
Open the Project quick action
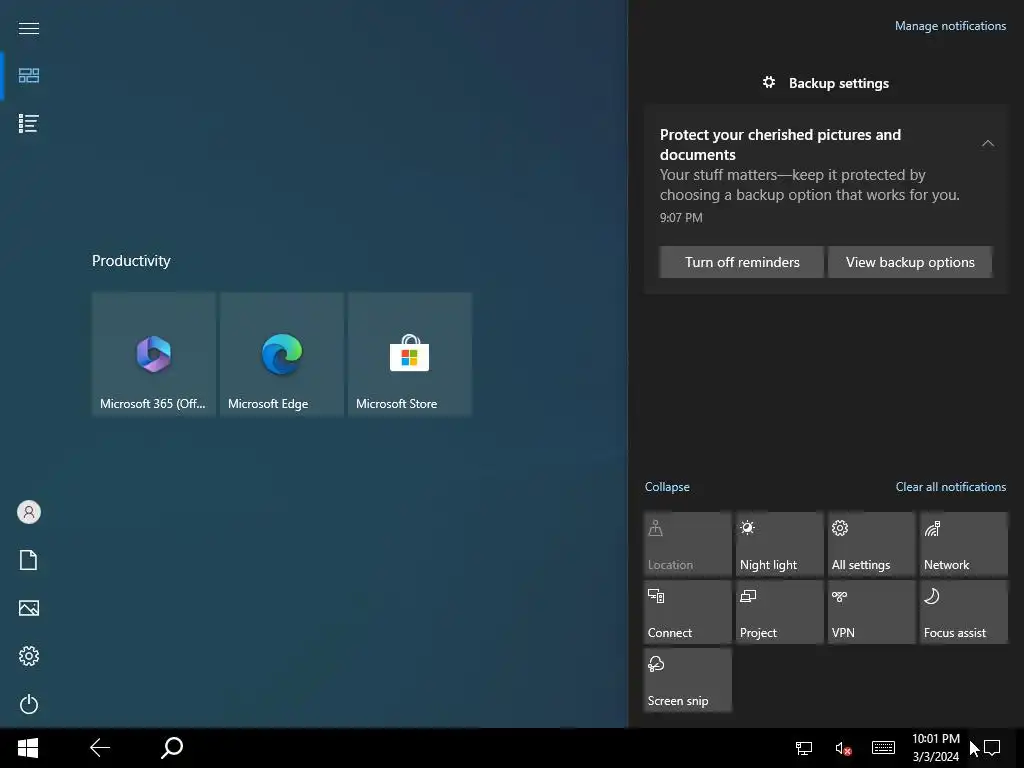click(x=780, y=612)
